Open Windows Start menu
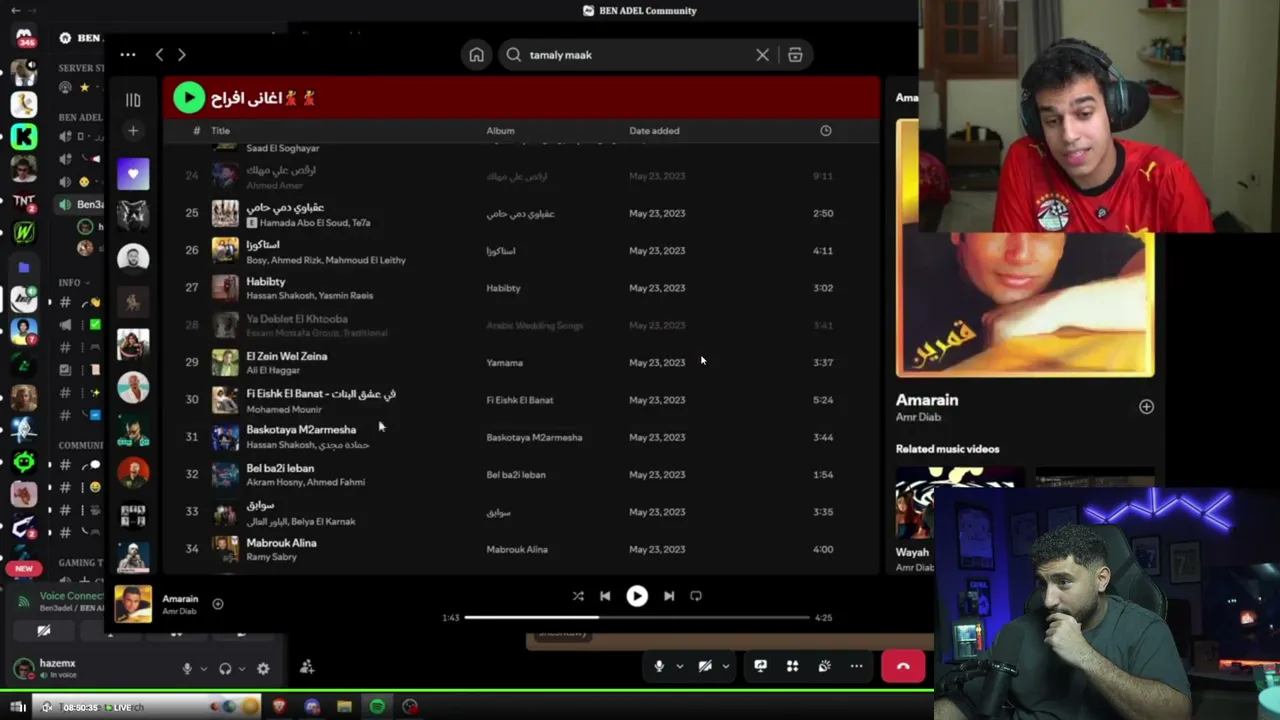Image resolution: width=1280 pixels, height=720 pixels. coord(17,707)
